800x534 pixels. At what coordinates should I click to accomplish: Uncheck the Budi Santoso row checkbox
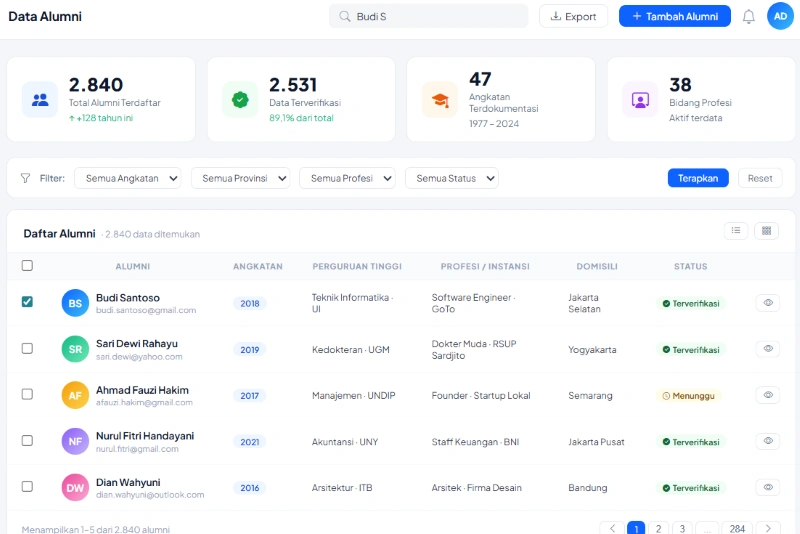pos(27,302)
